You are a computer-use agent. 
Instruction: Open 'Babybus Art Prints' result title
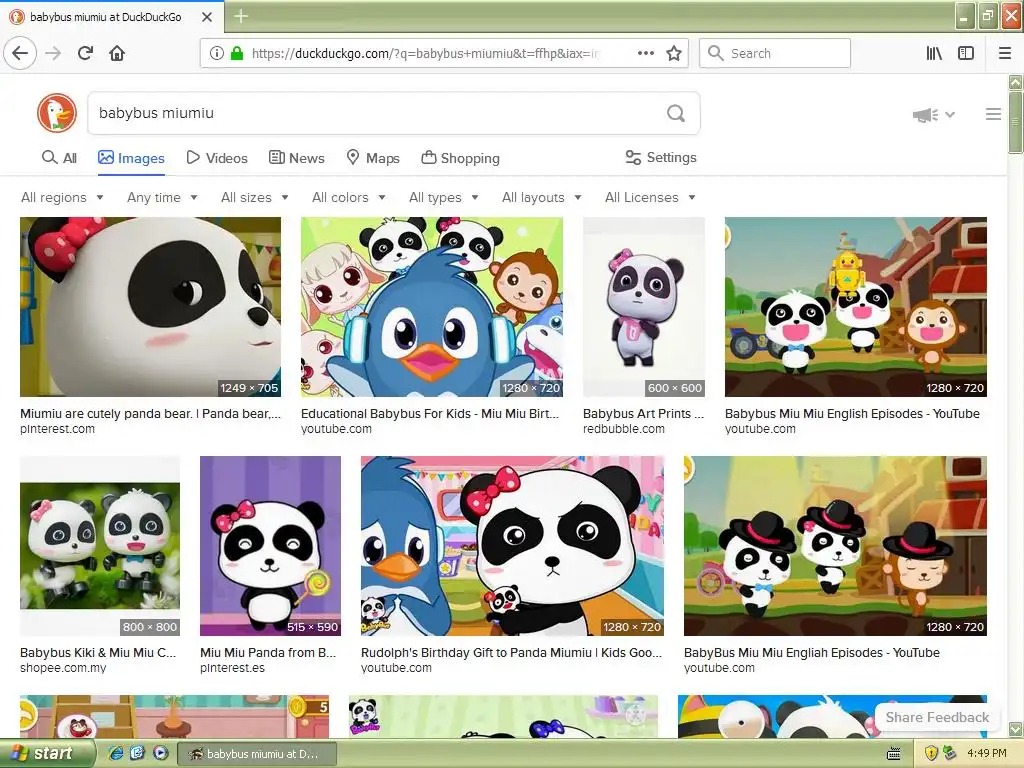[643, 413]
